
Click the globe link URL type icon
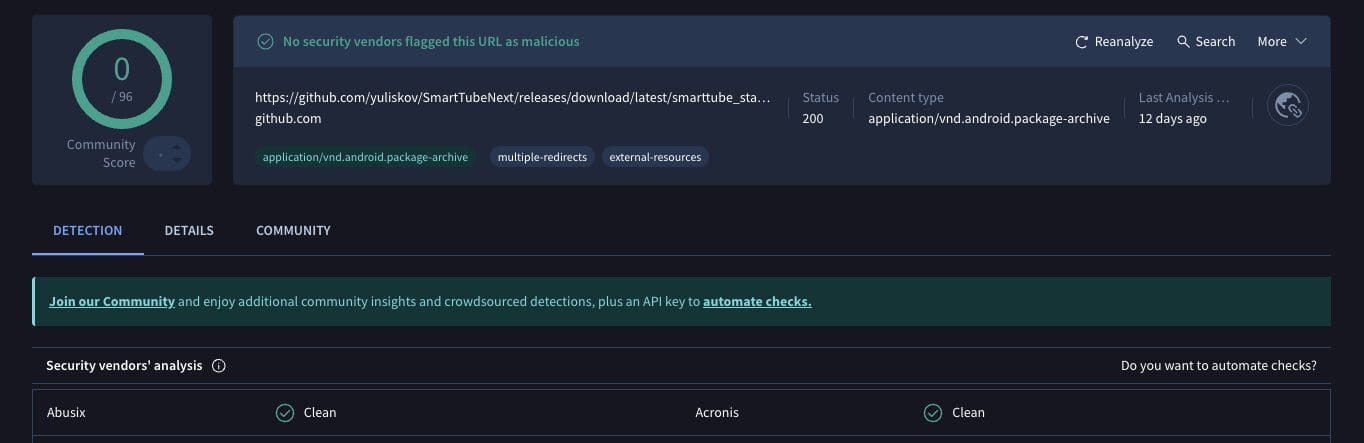pos(1288,106)
